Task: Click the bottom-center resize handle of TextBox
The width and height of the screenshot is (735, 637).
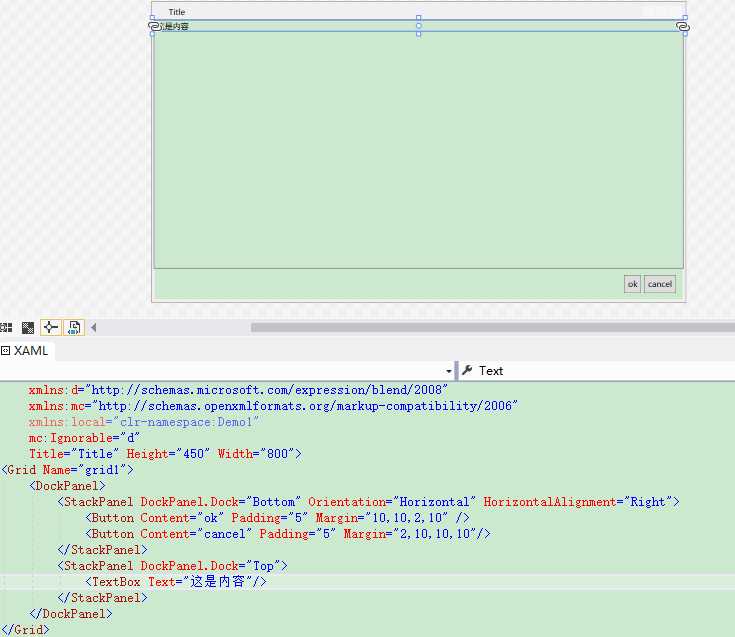Action: pos(419,34)
